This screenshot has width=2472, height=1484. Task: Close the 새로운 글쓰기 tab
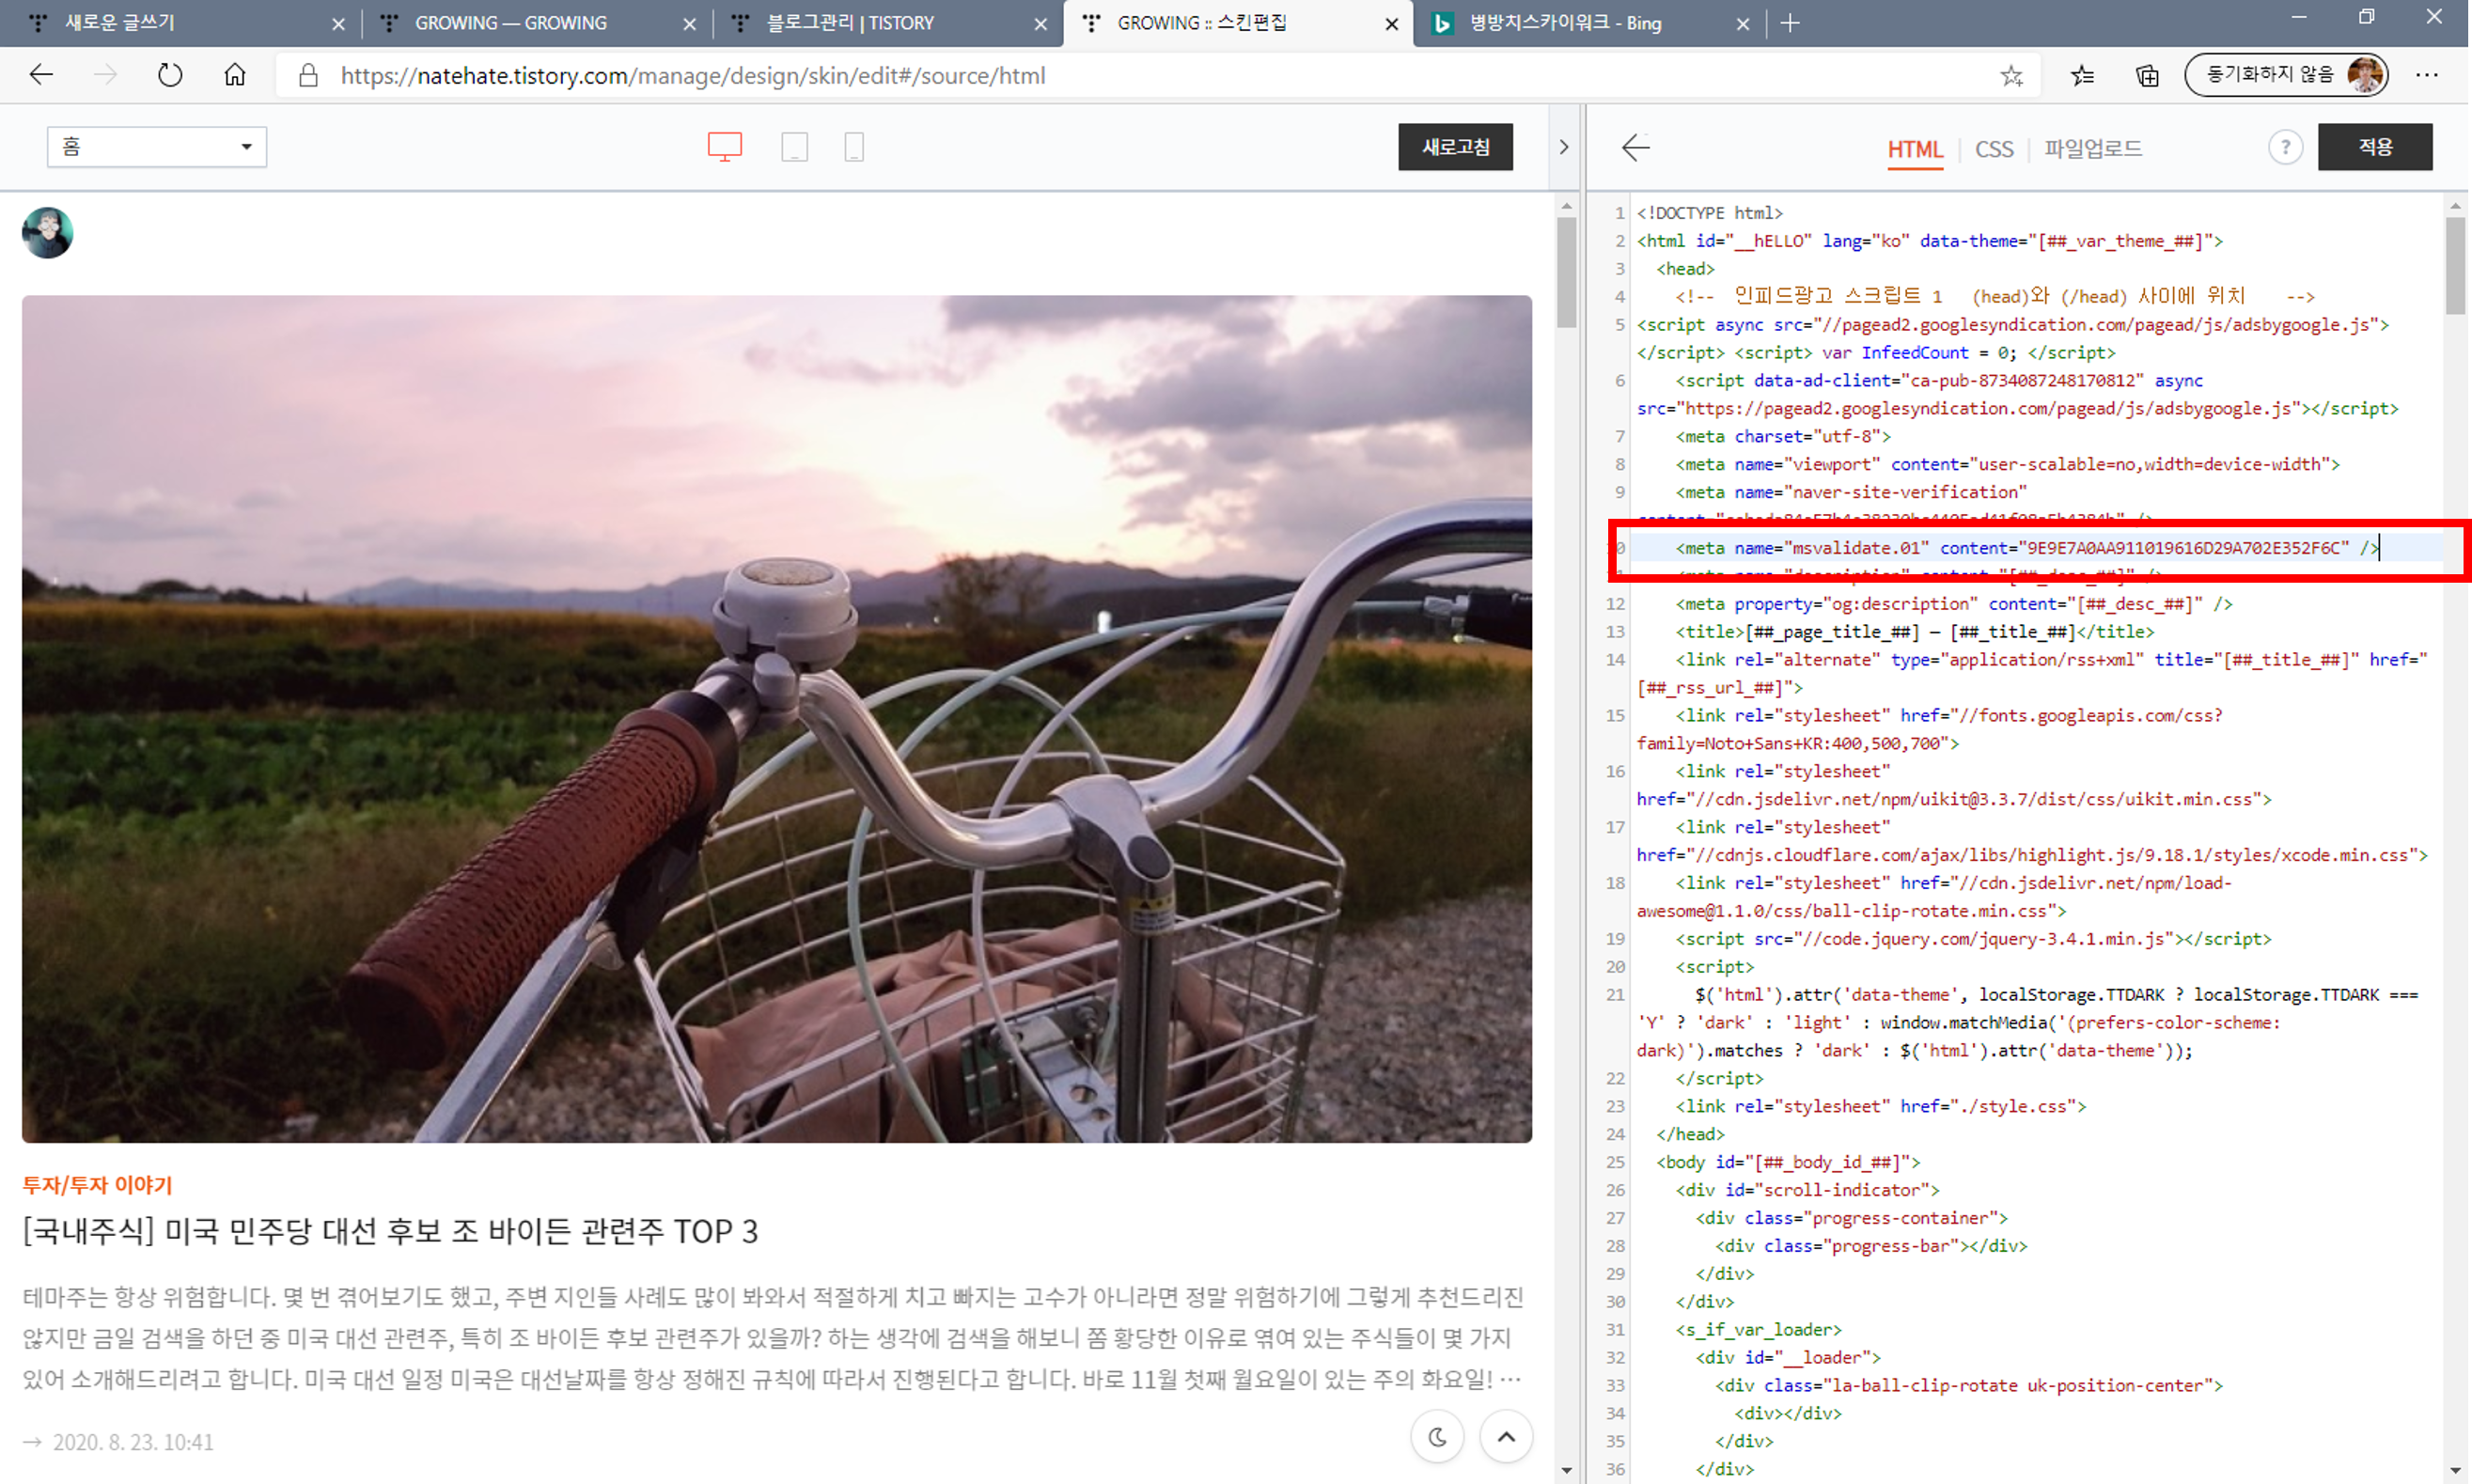point(338,24)
